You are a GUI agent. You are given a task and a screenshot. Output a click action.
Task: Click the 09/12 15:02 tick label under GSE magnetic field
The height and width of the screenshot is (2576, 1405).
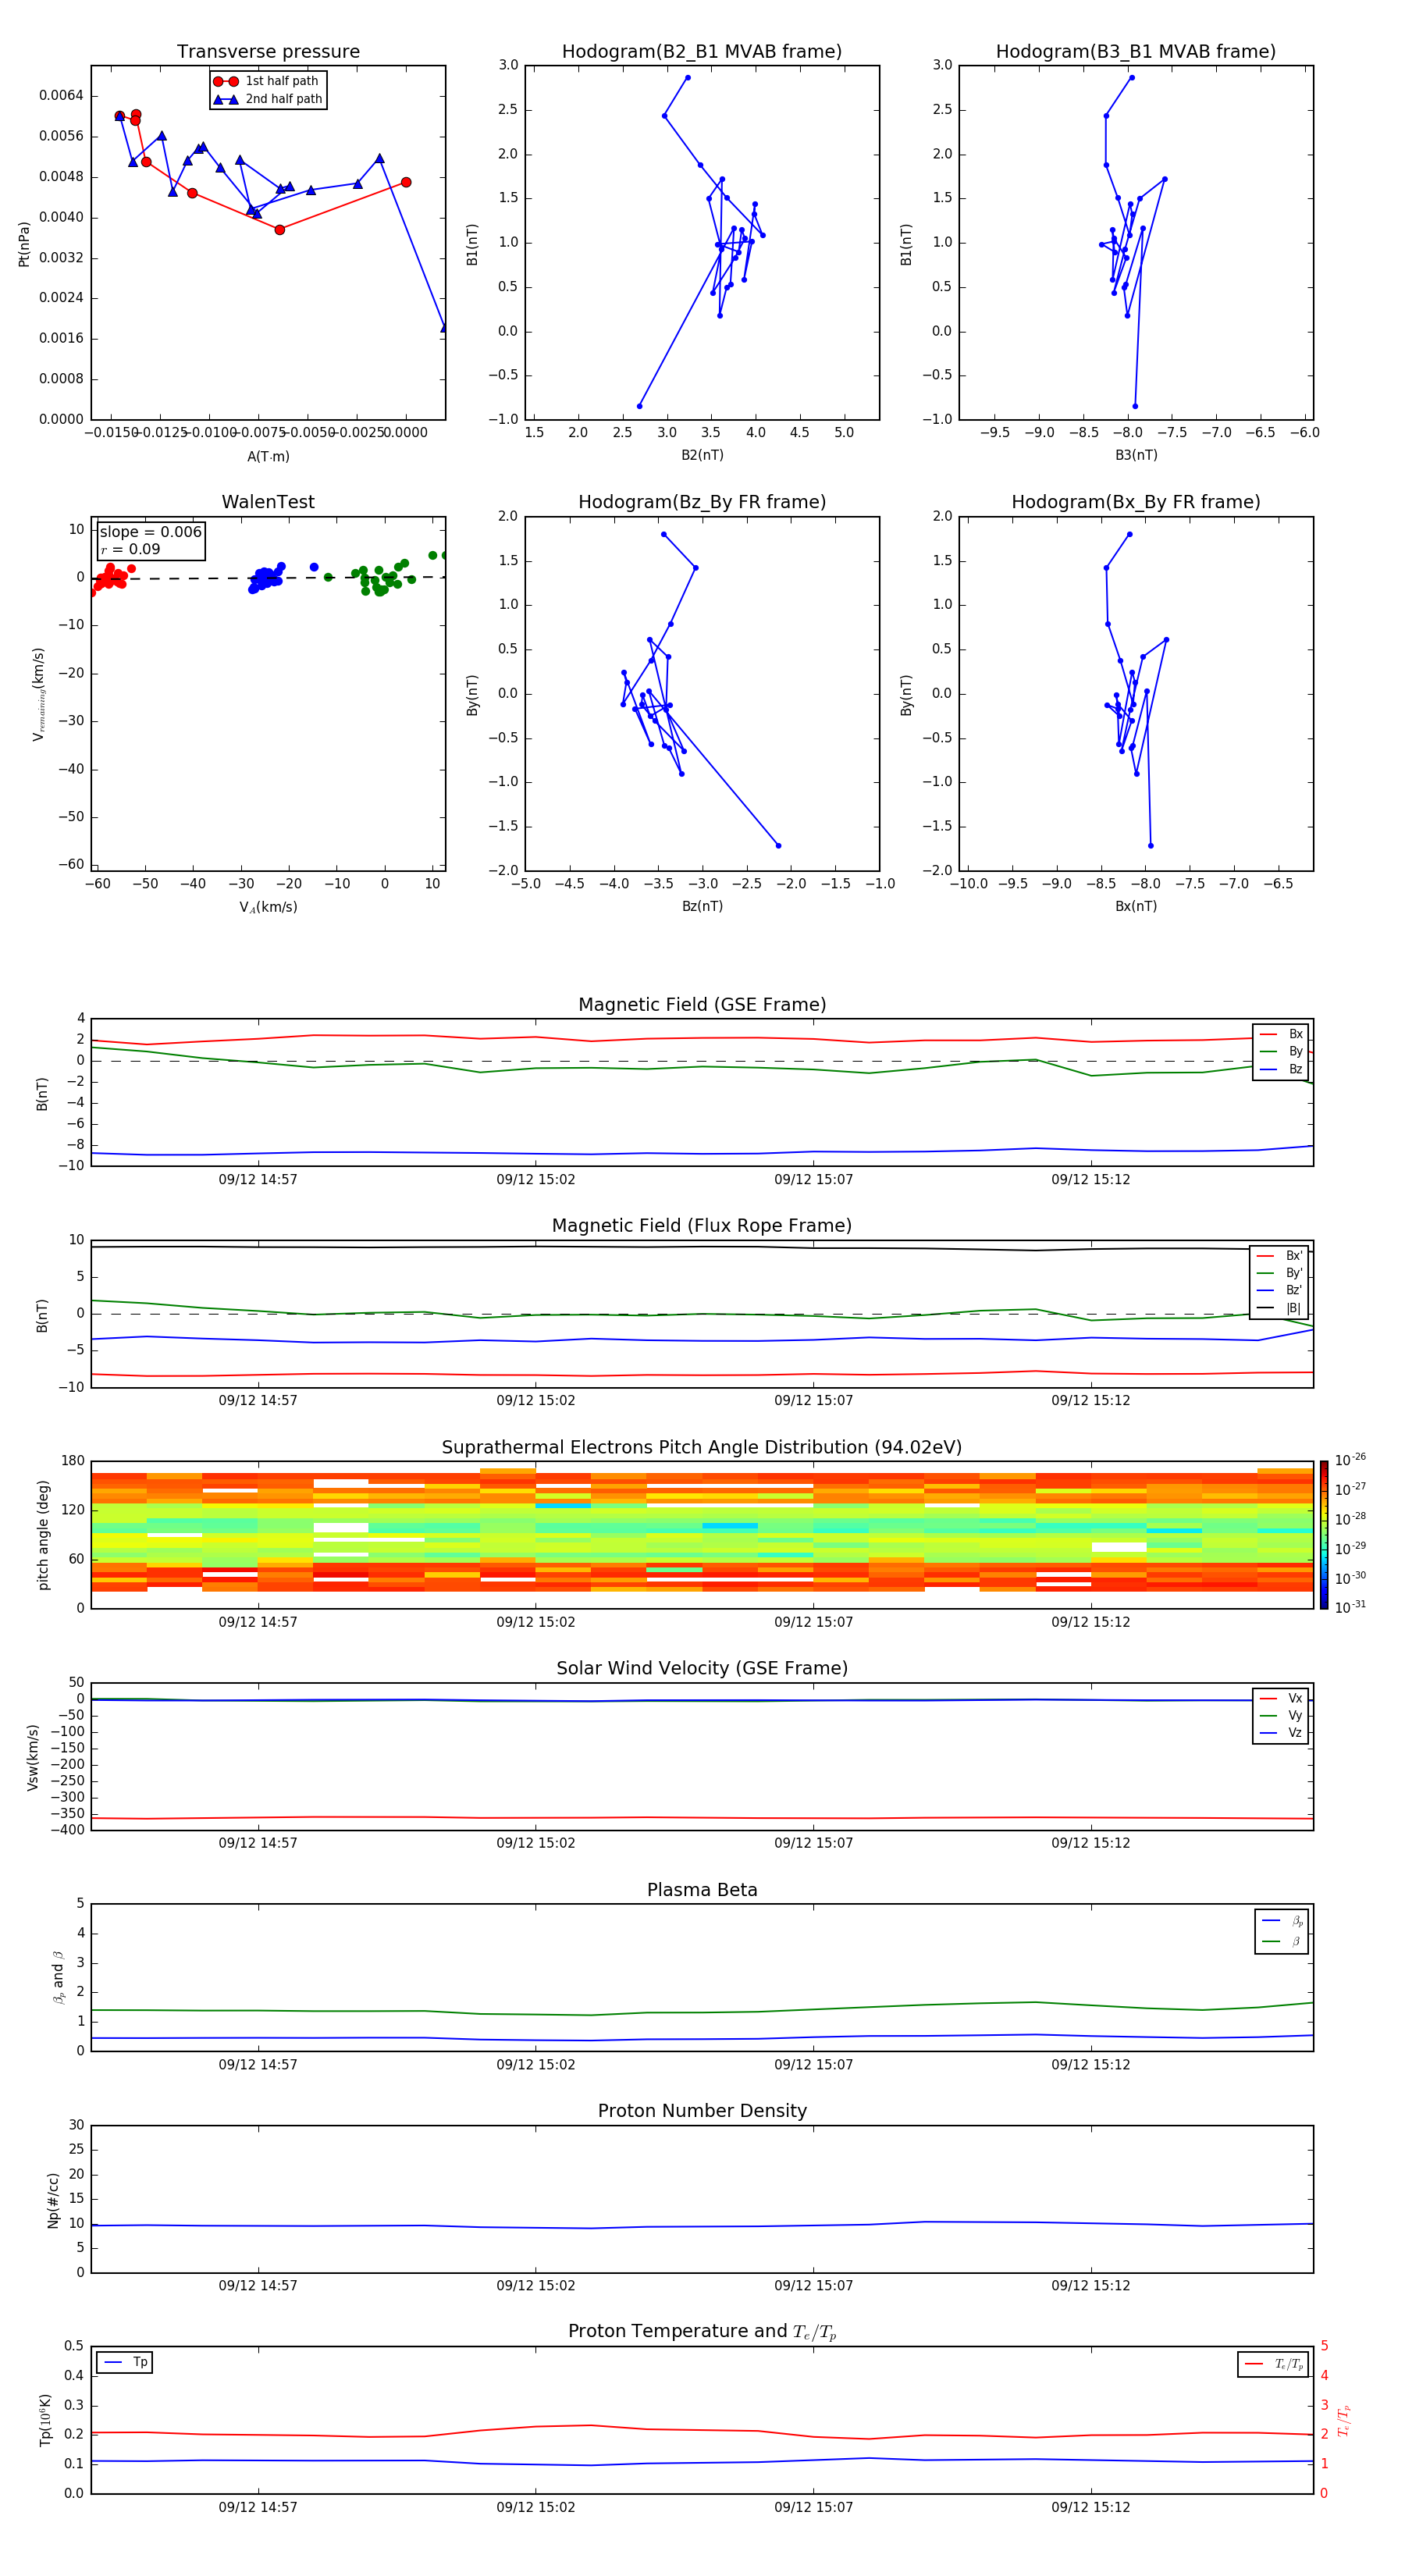click(x=536, y=1179)
